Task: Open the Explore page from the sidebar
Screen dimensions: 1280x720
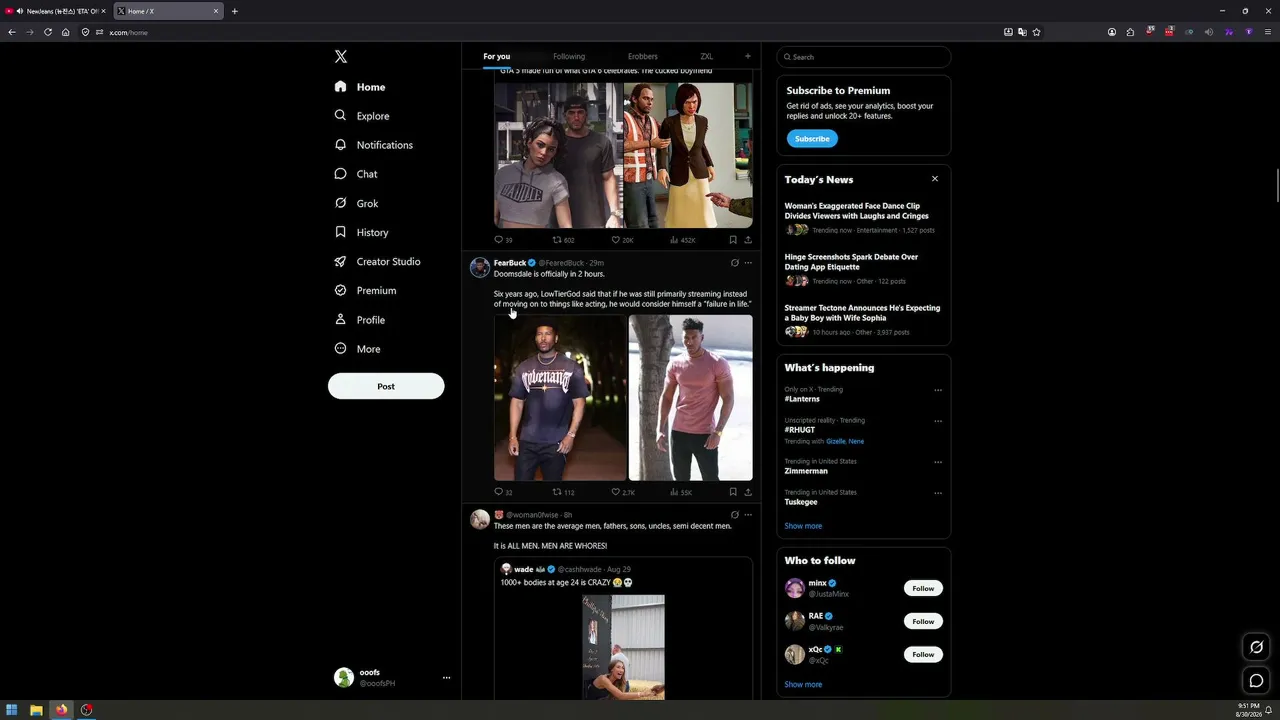Action: 362,116
